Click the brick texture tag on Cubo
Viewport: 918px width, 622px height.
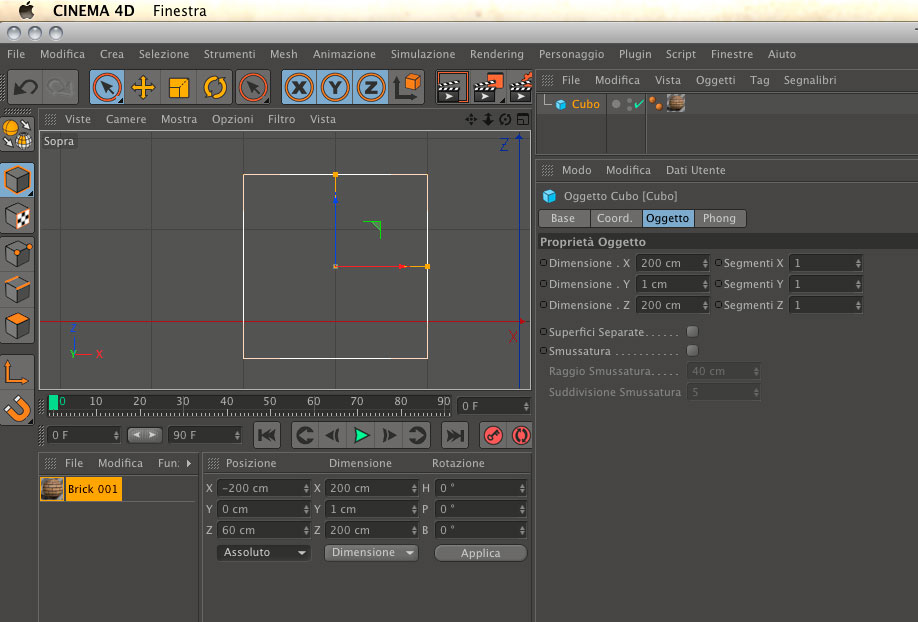click(676, 103)
